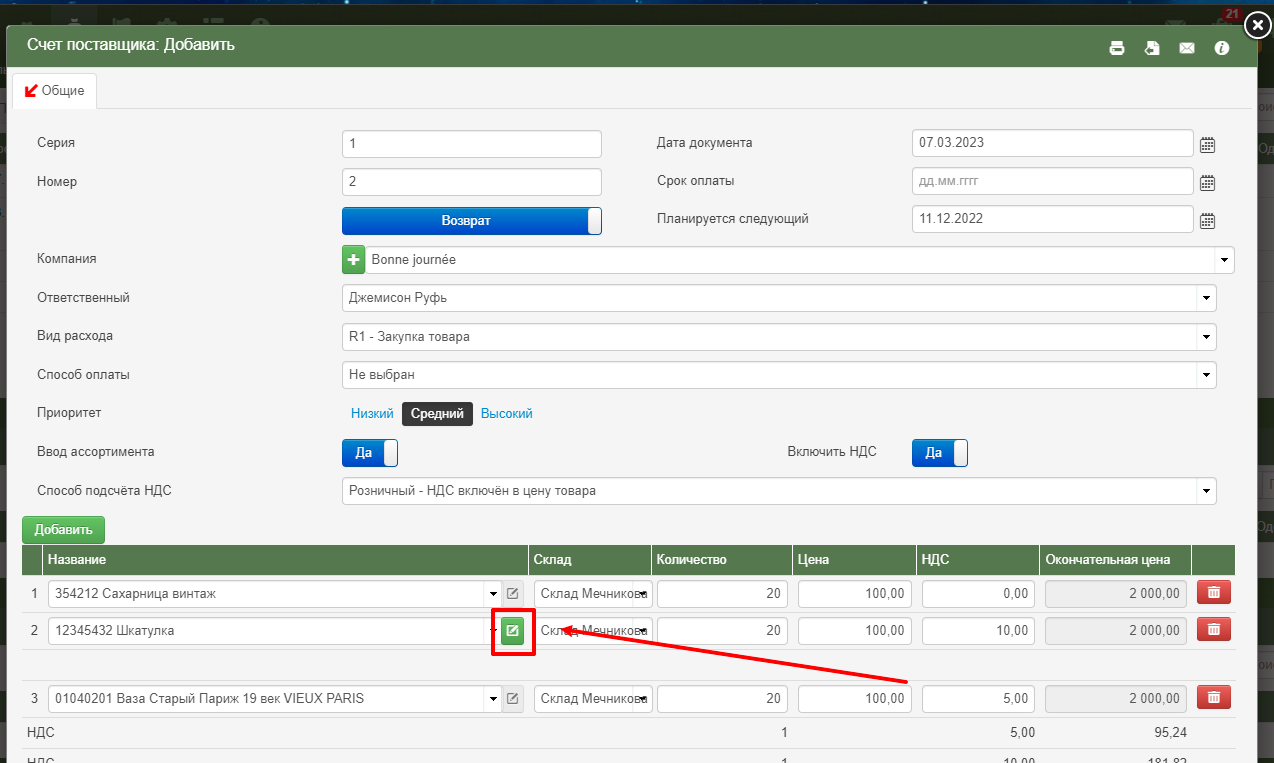The width and height of the screenshot is (1274, 763).
Task: Expand Способ подсчёта НДС dropdown
Action: pyautogui.click(x=1207, y=491)
